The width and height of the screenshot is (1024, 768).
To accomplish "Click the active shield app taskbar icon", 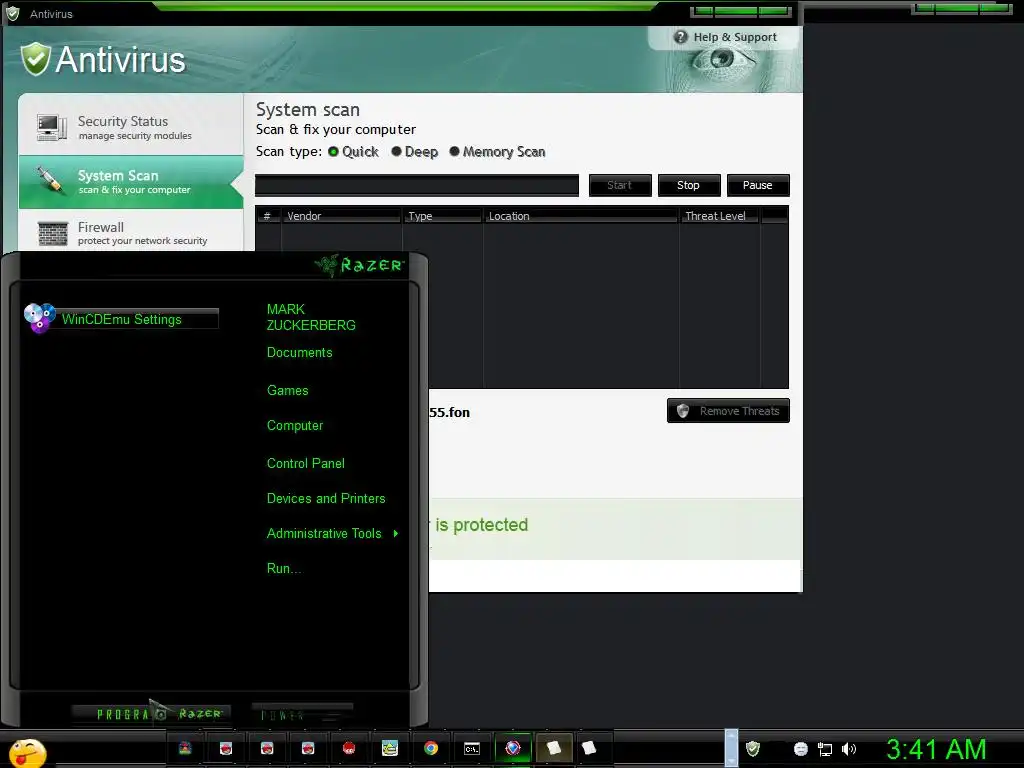I will click(513, 748).
